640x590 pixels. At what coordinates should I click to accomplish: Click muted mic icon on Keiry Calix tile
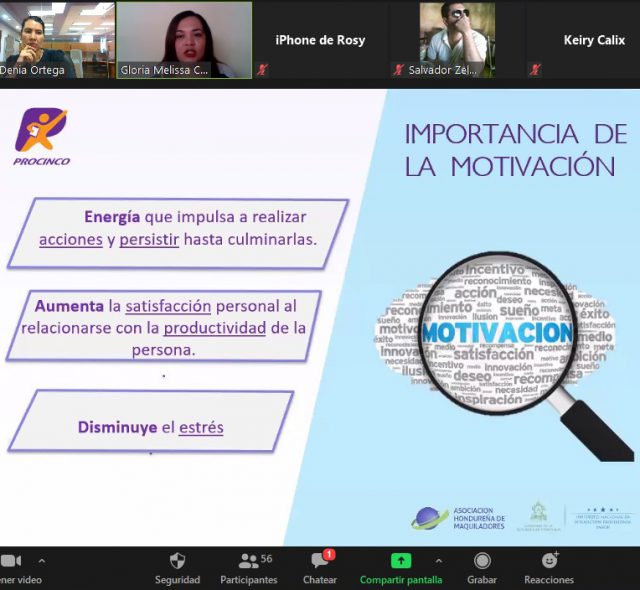click(x=535, y=70)
